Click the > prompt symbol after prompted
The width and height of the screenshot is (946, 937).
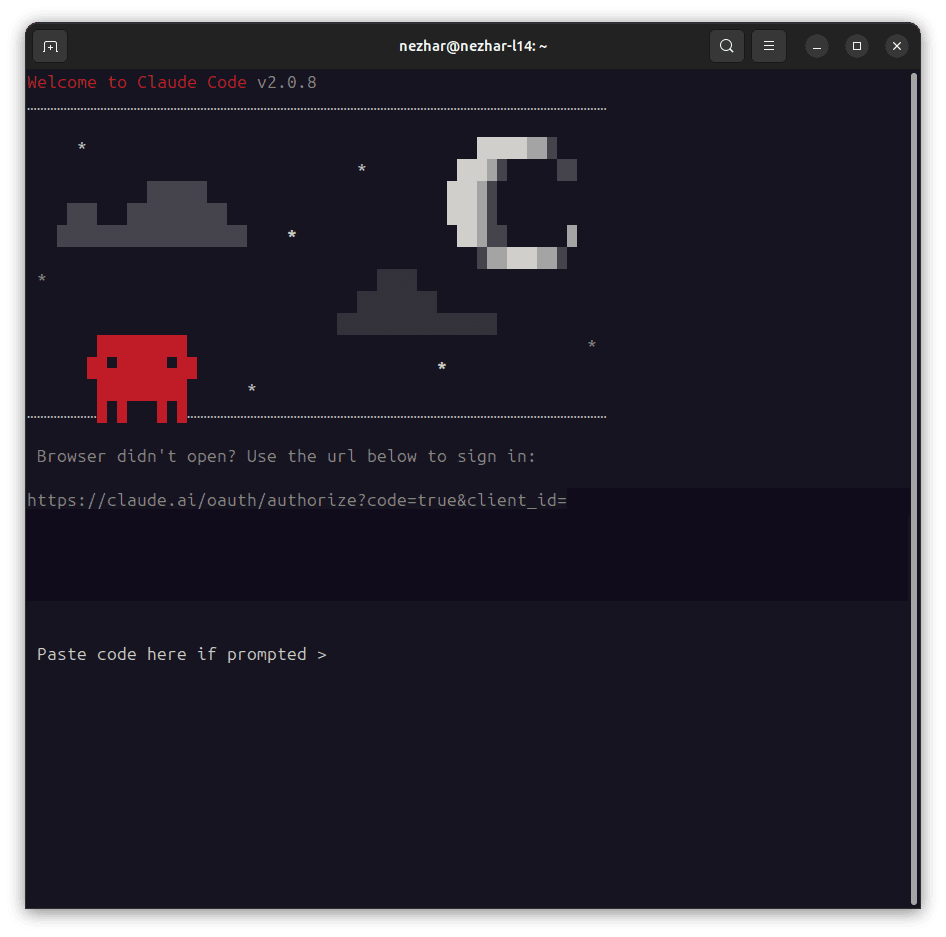click(x=322, y=655)
